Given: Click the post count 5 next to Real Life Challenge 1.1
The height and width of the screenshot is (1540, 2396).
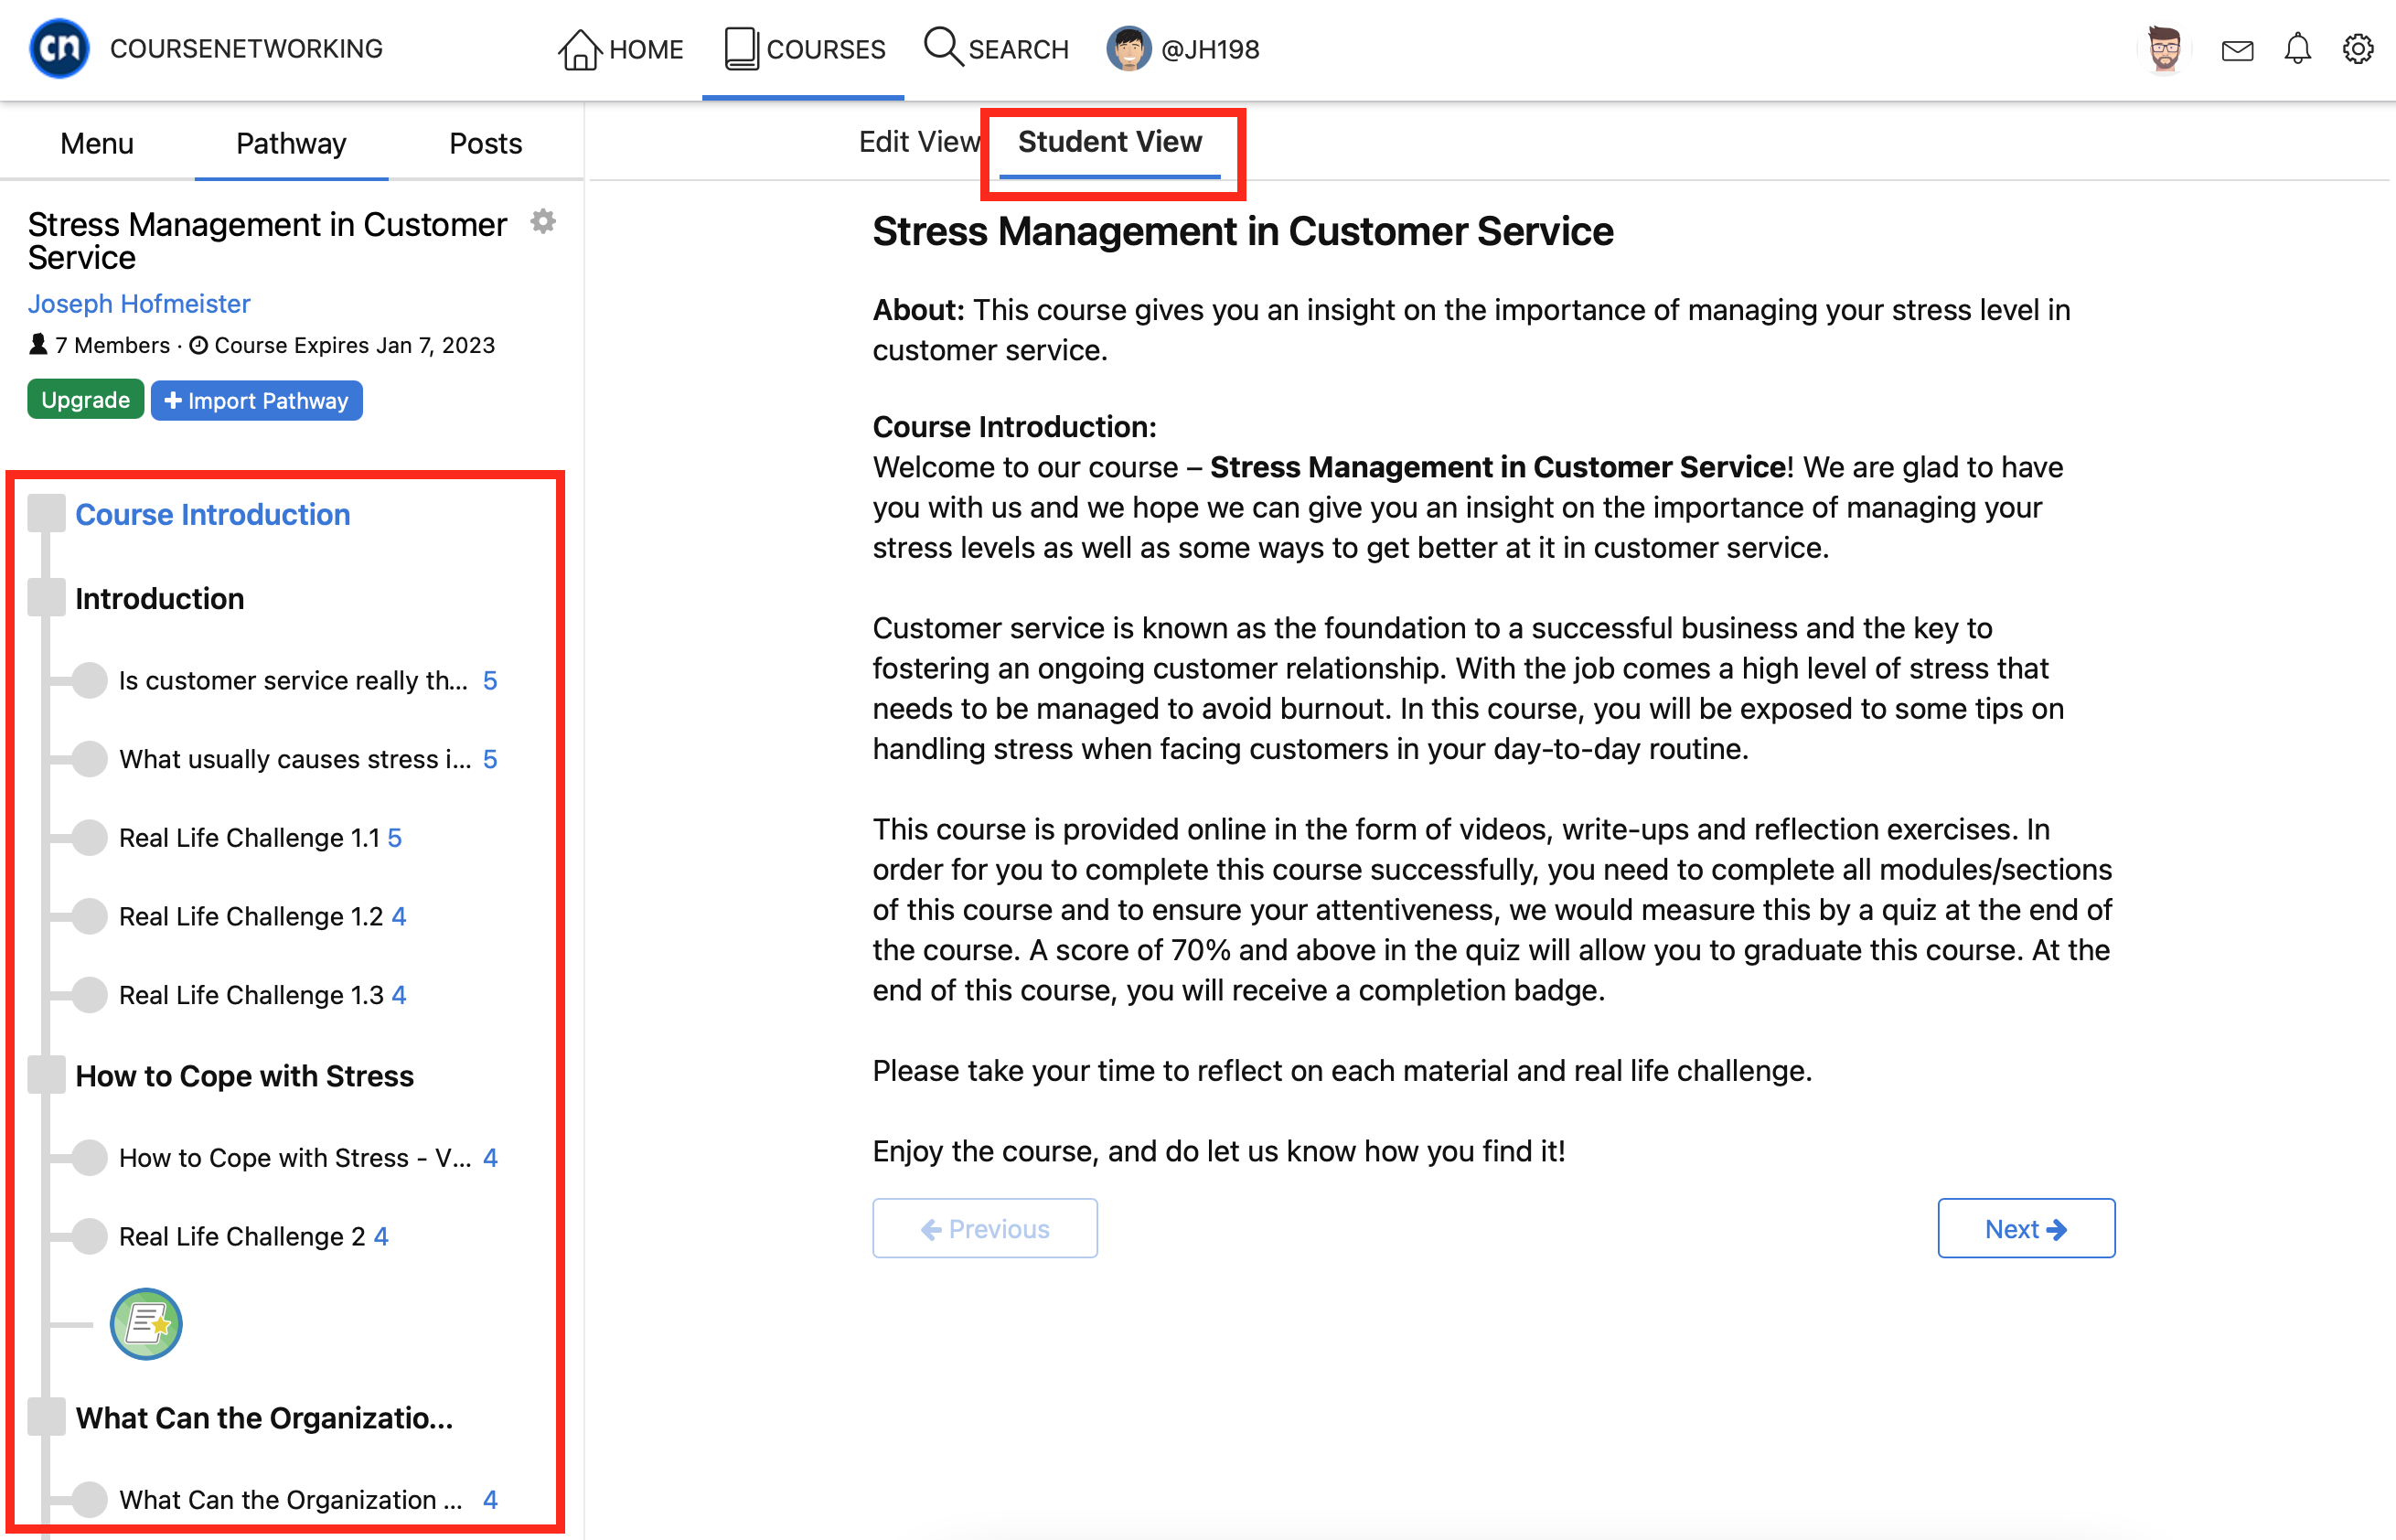Looking at the screenshot, I should coord(395,838).
